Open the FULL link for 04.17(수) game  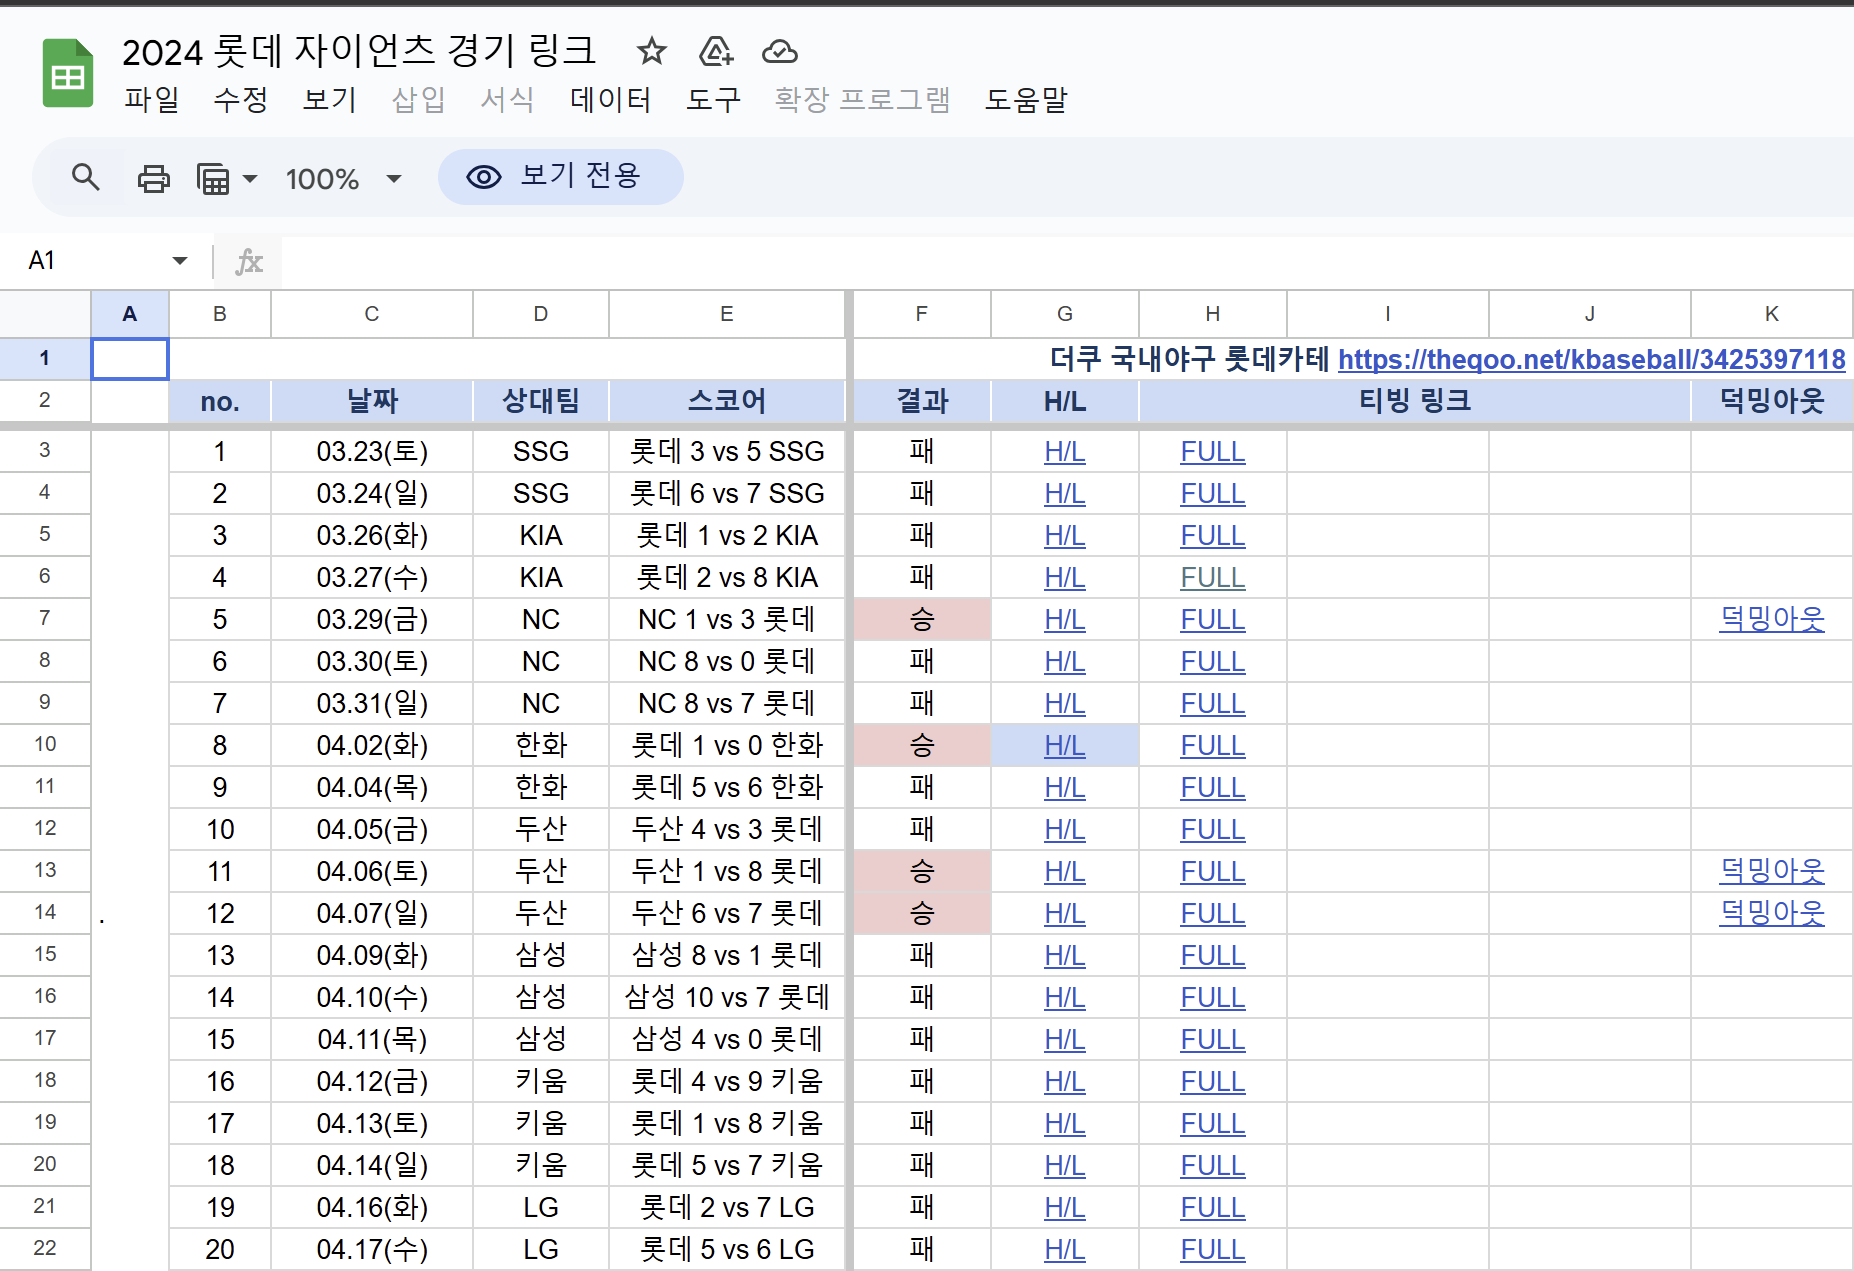(1212, 1249)
